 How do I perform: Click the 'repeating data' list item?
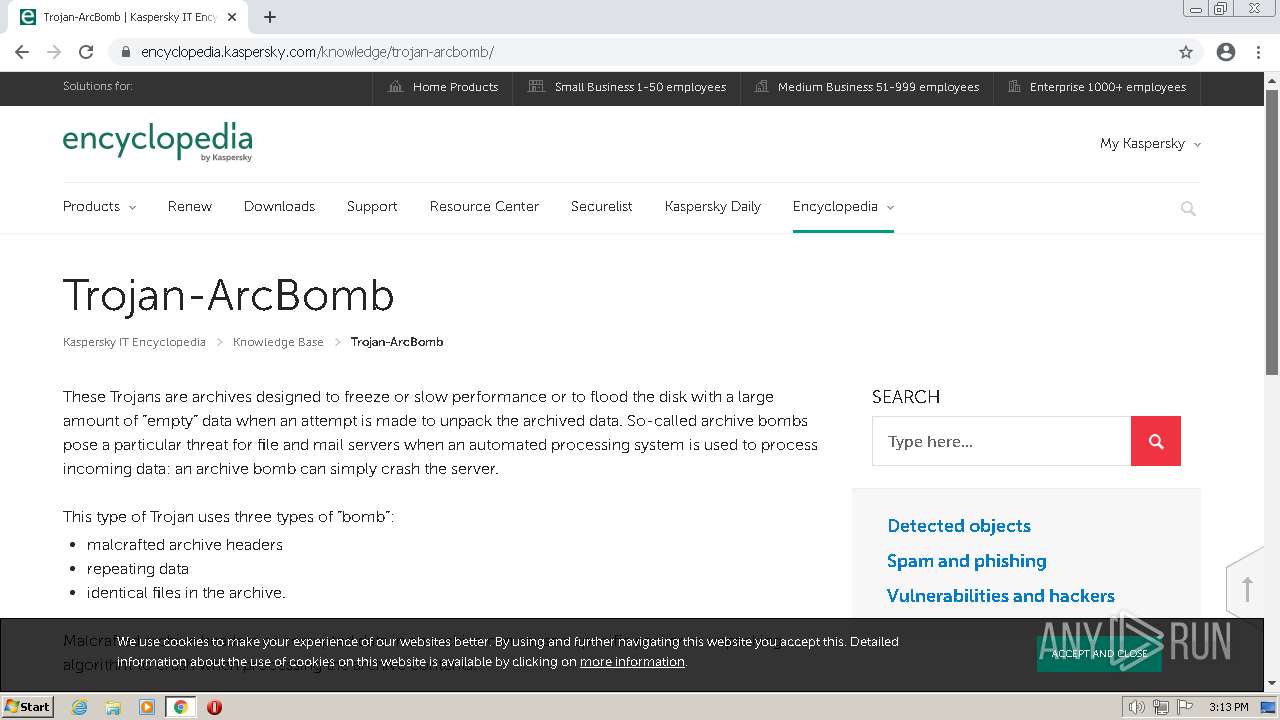coord(138,569)
